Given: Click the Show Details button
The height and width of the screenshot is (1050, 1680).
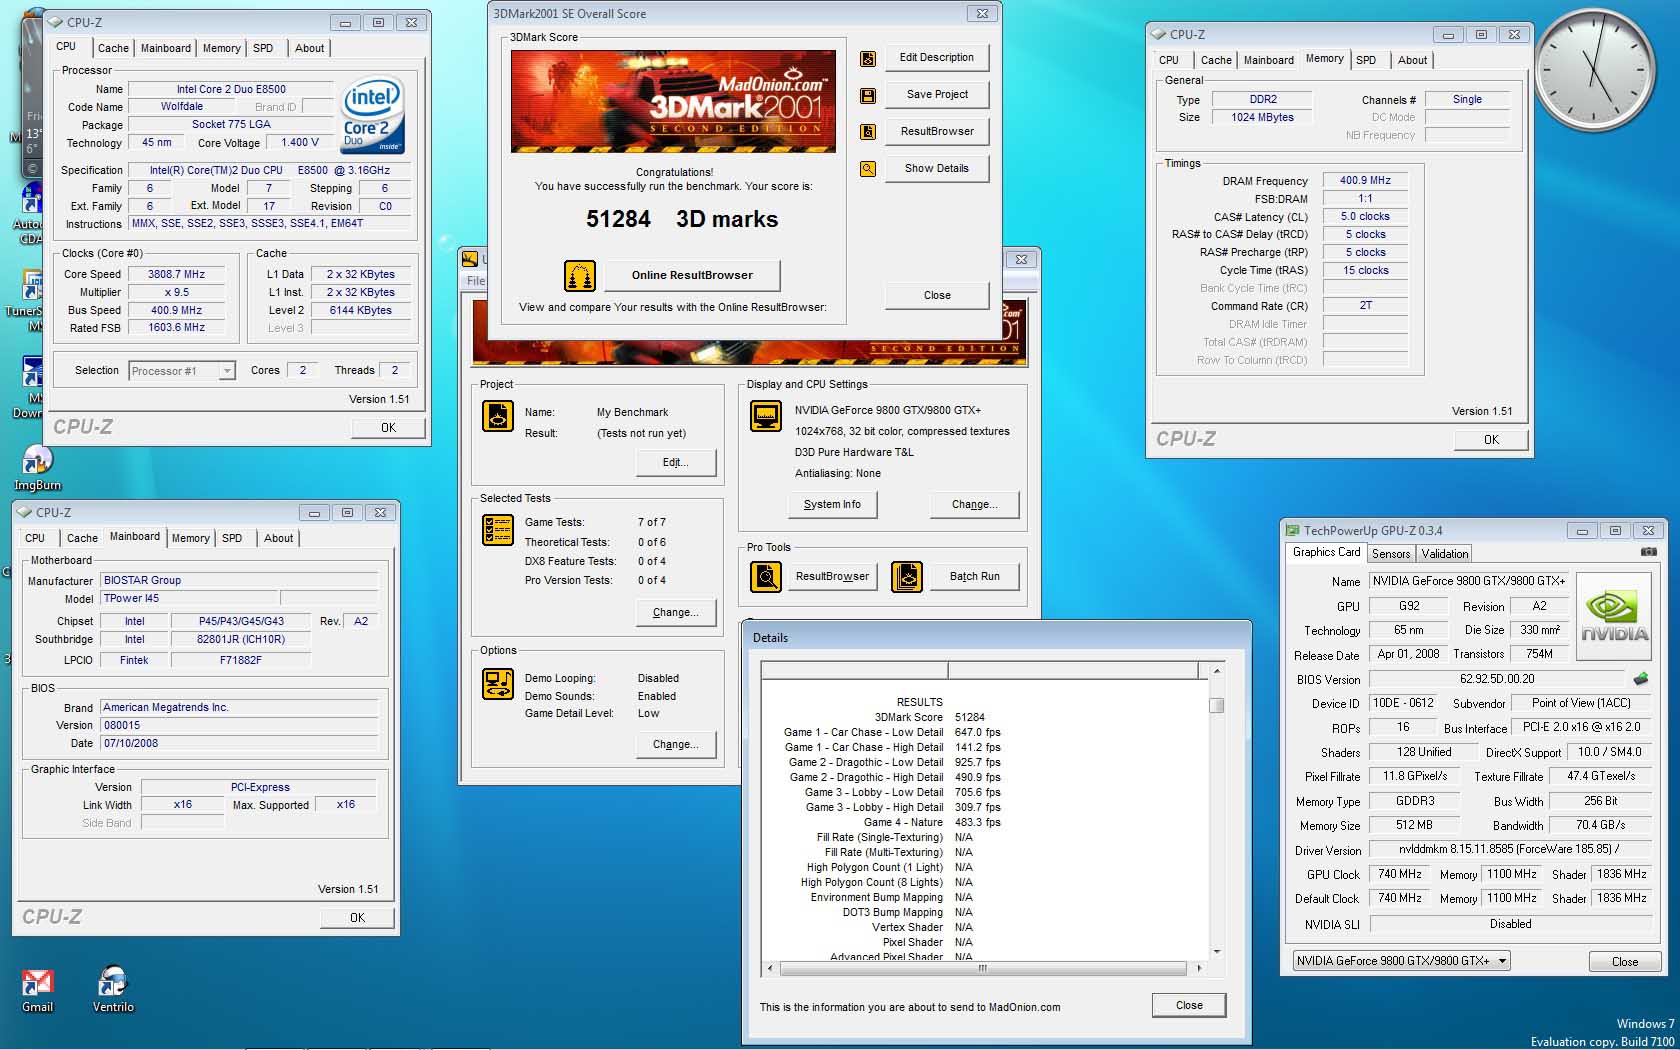Looking at the screenshot, I should [x=937, y=169].
